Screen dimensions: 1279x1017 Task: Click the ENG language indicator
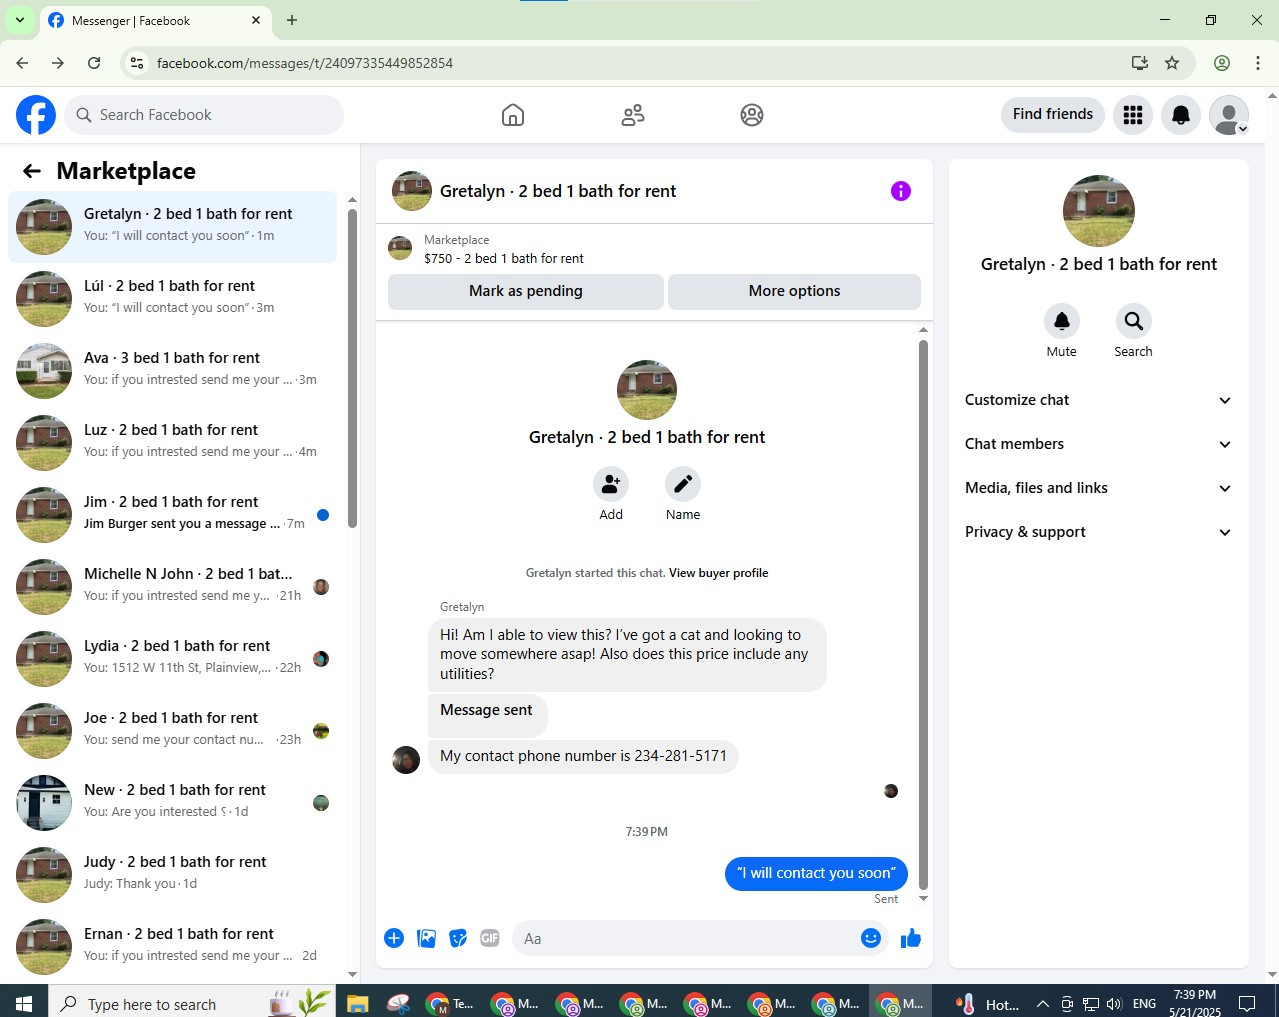click(x=1145, y=1004)
